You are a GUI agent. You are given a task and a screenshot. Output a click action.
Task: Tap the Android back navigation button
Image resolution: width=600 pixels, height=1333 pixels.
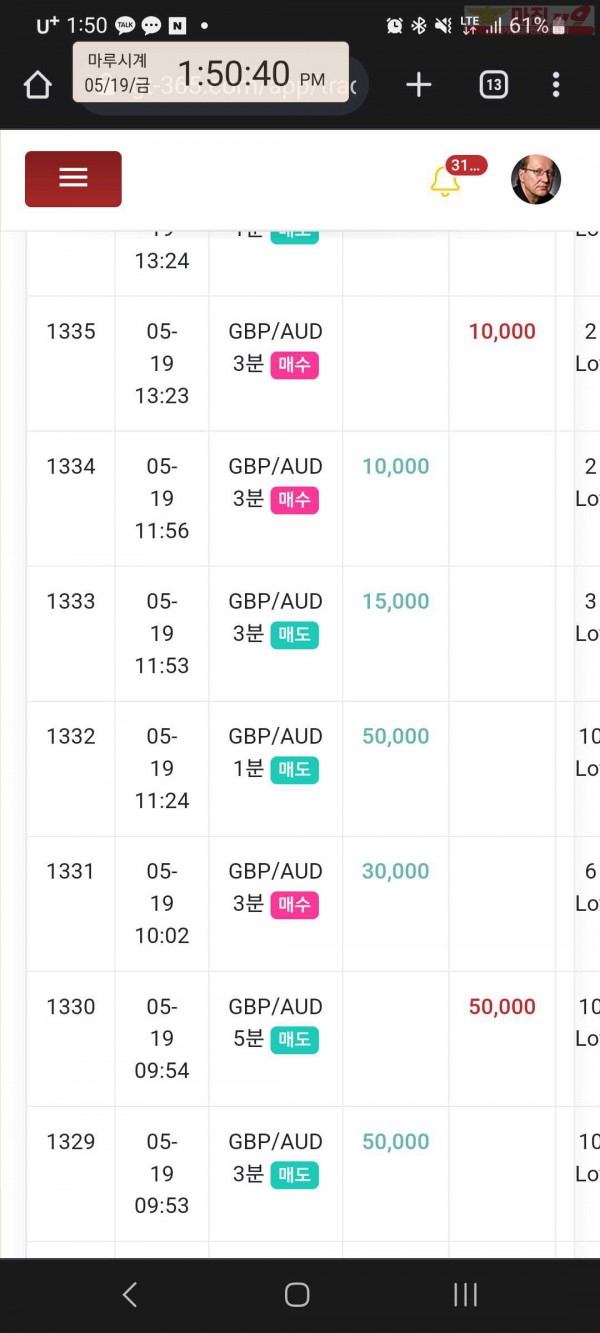[x=129, y=1295]
